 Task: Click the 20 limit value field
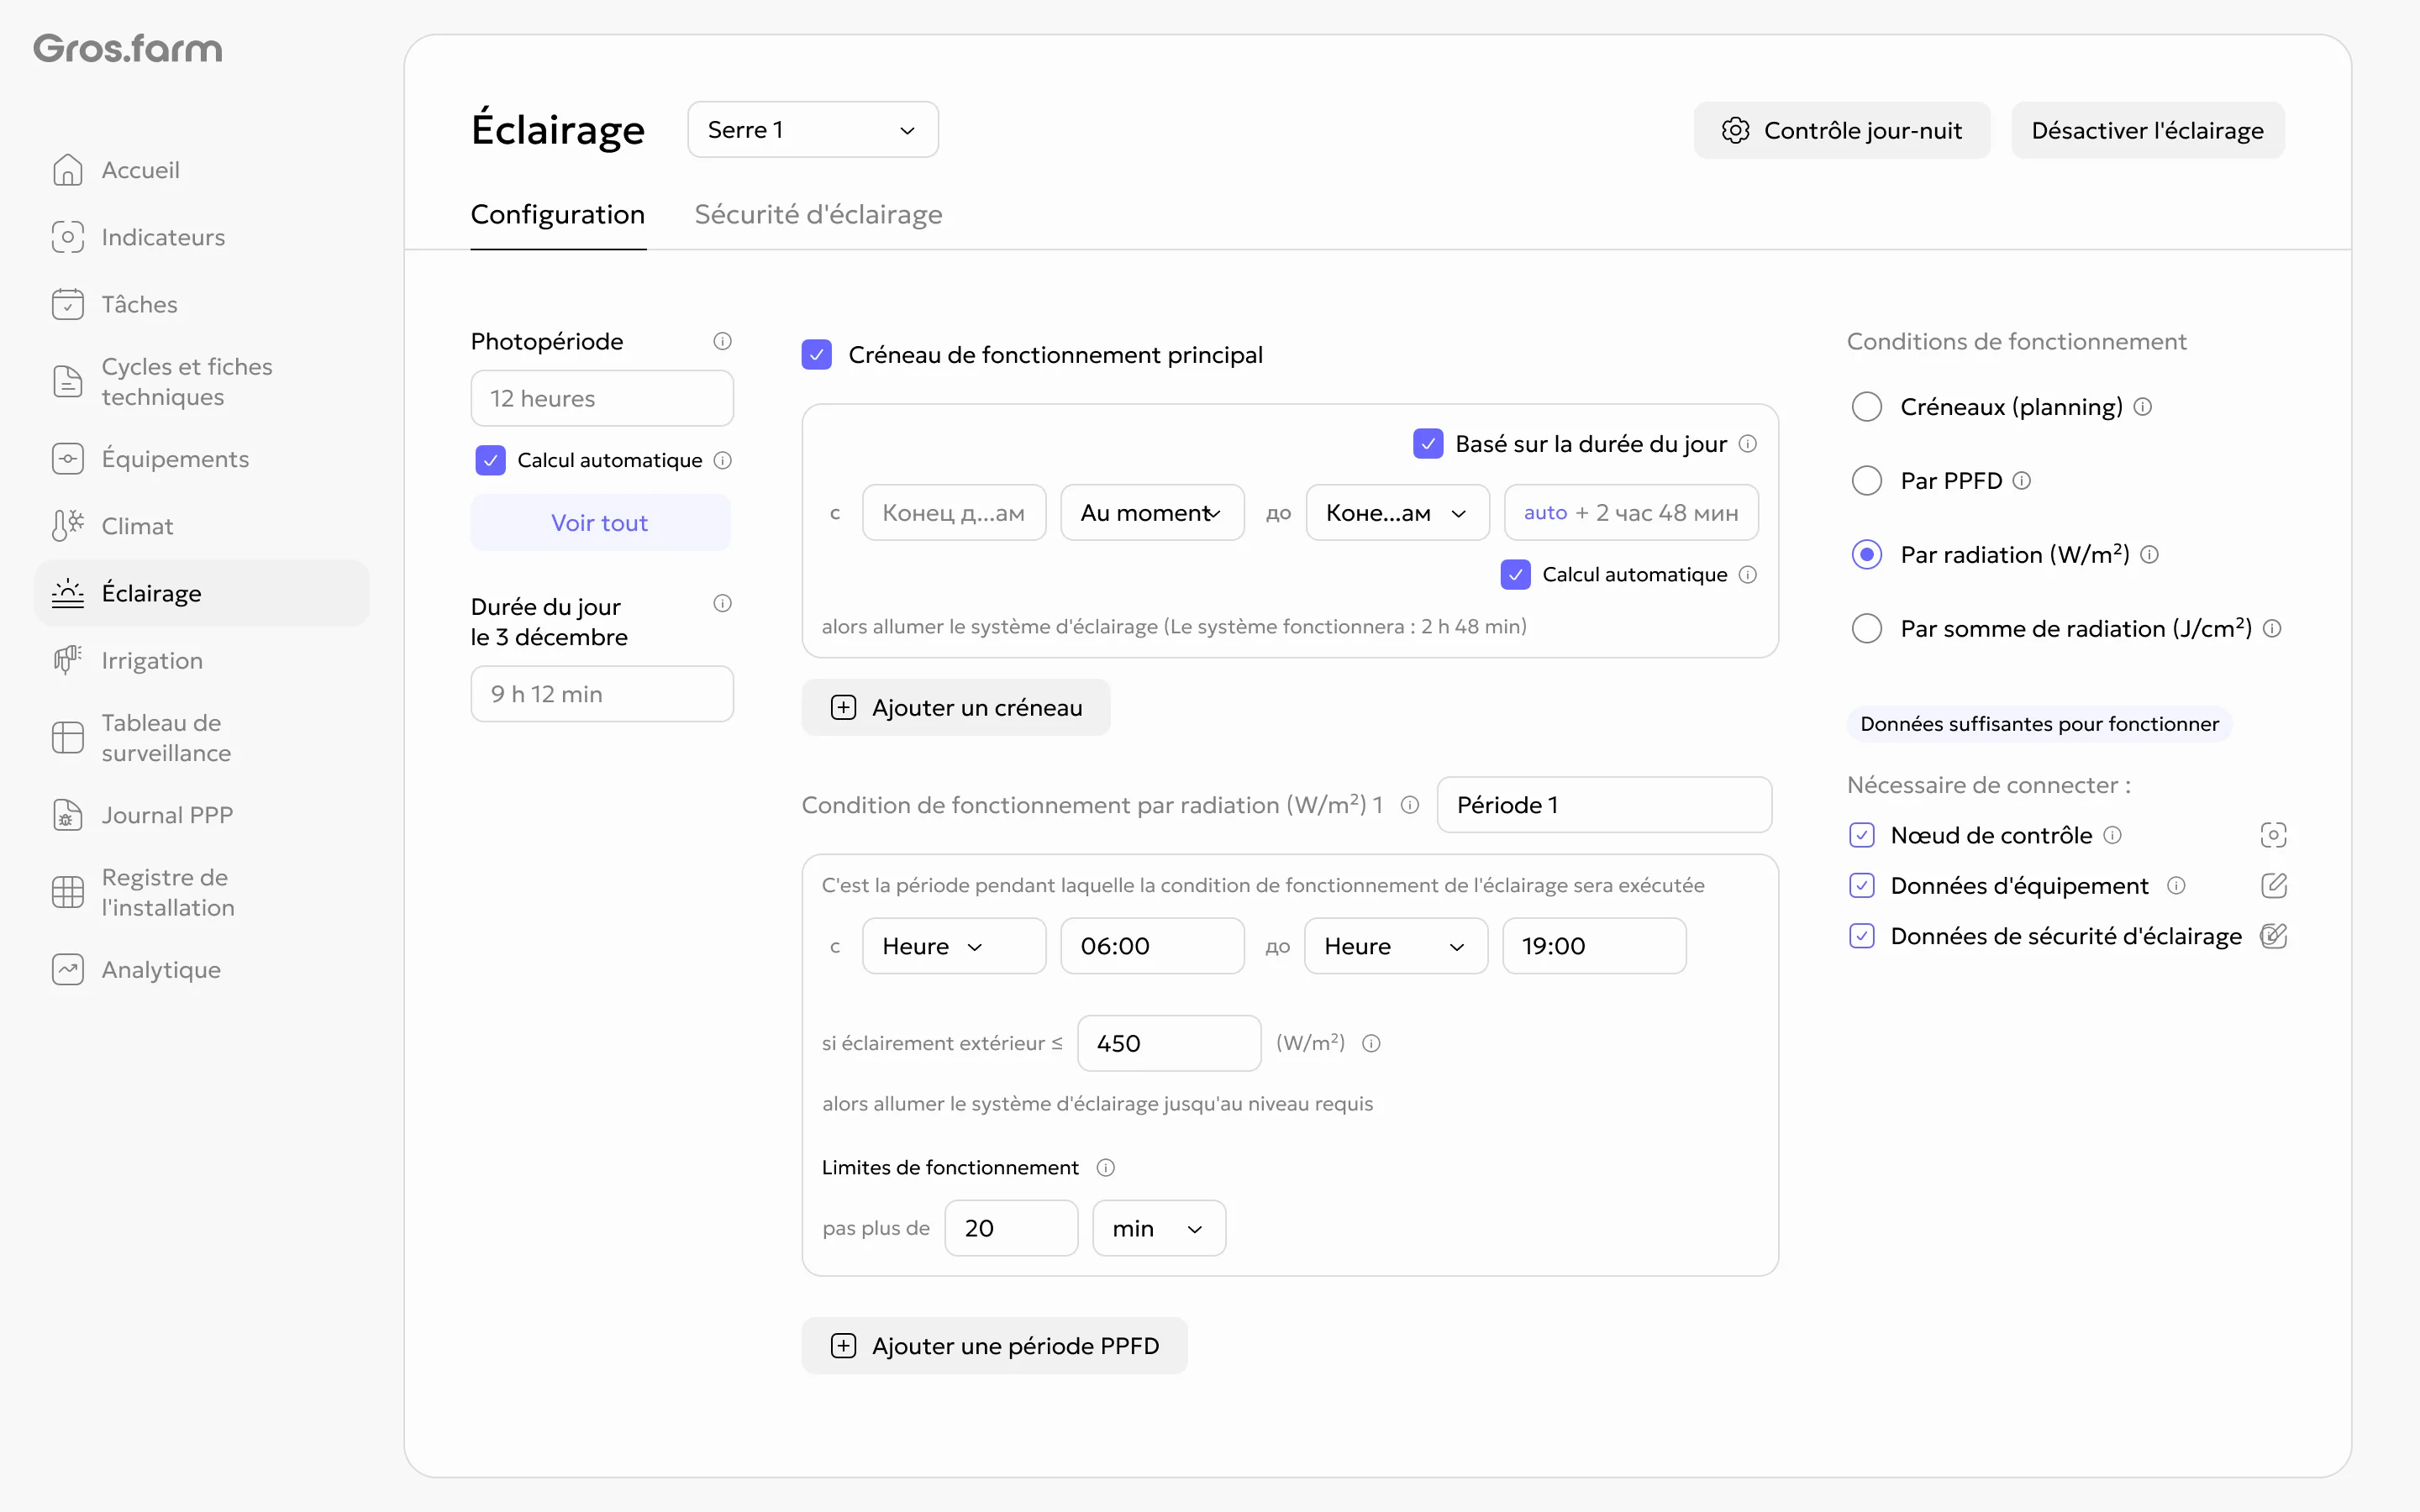pos(1010,1228)
